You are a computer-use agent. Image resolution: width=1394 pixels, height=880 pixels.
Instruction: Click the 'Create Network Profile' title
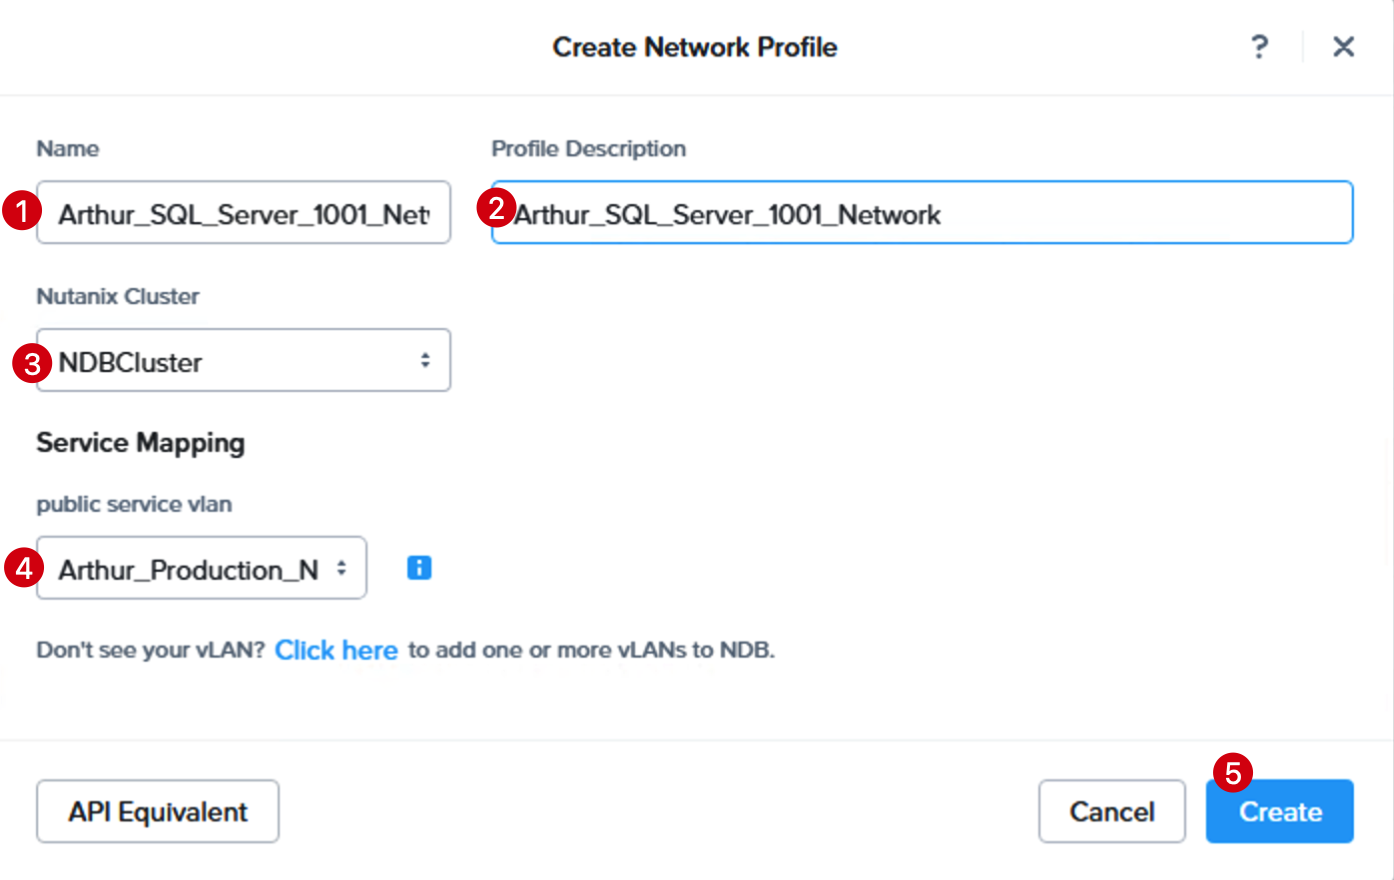pyautogui.click(x=695, y=47)
